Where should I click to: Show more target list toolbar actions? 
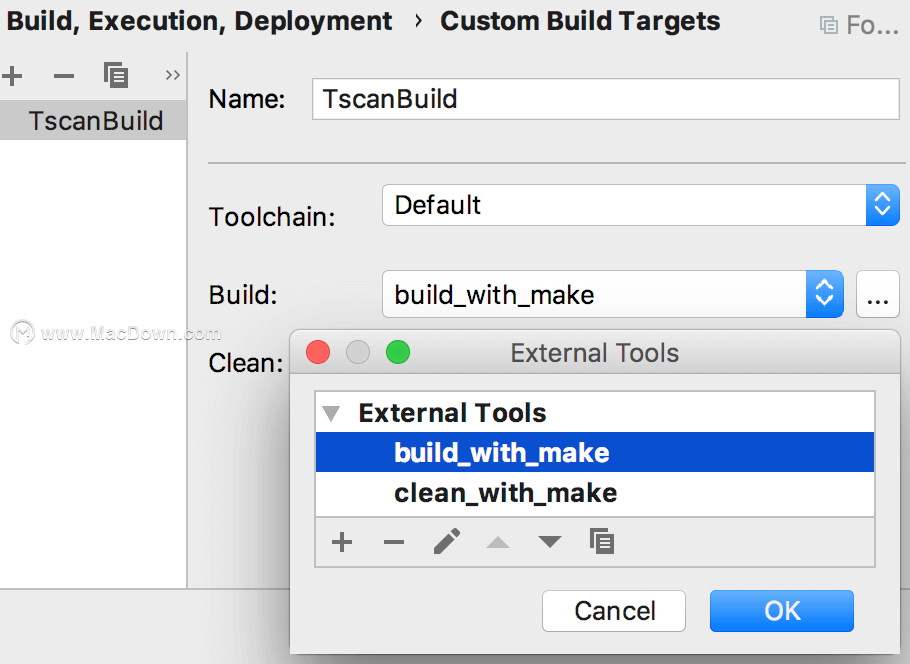[172, 75]
